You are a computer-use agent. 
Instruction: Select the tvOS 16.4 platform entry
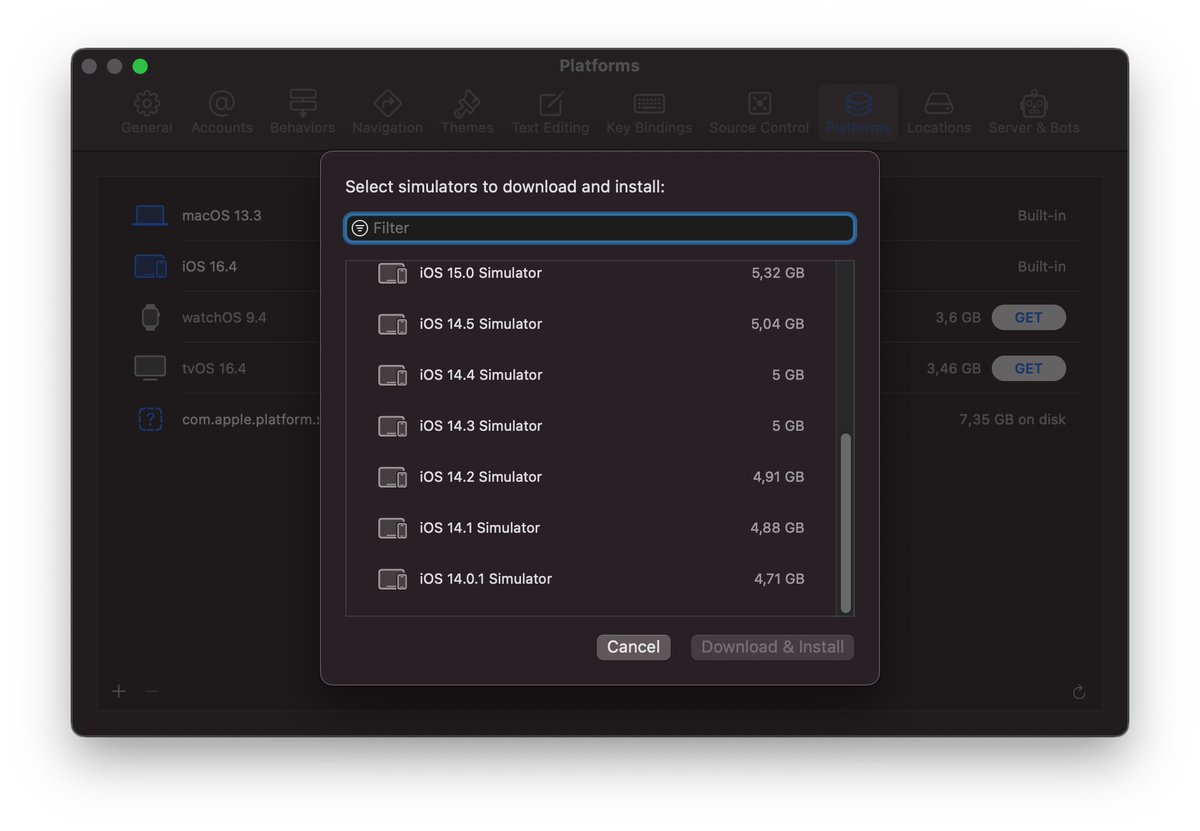tap(215, 368)
